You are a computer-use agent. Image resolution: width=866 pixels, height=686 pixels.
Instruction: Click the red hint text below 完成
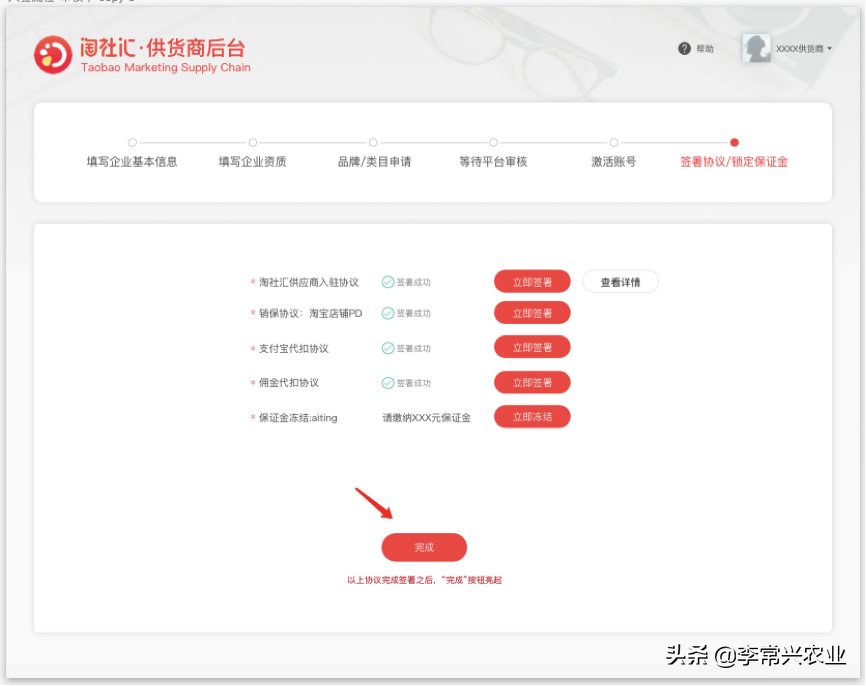tap(424, 580)
